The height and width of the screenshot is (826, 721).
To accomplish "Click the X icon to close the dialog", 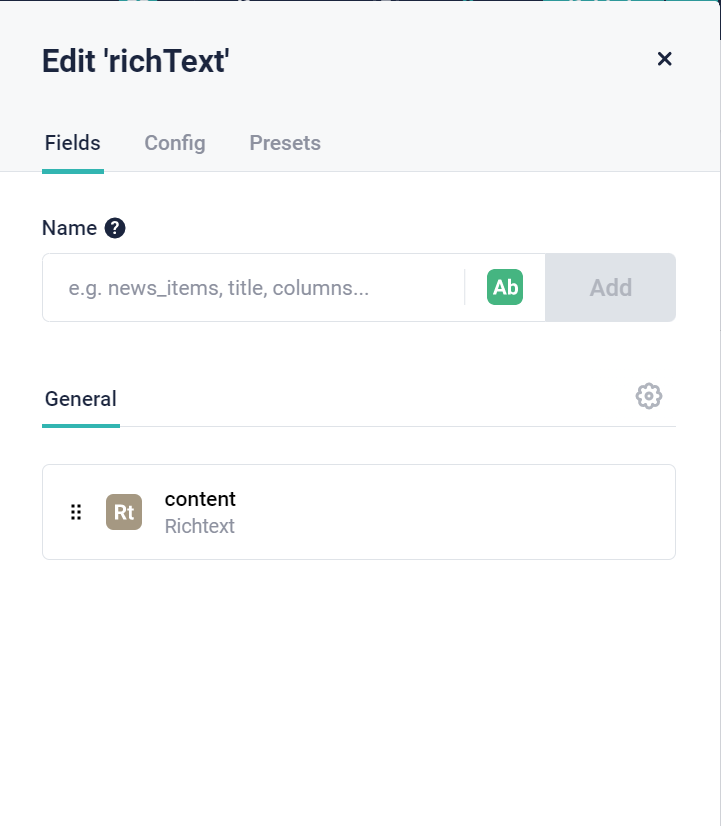I will click(x=665, y=59).
